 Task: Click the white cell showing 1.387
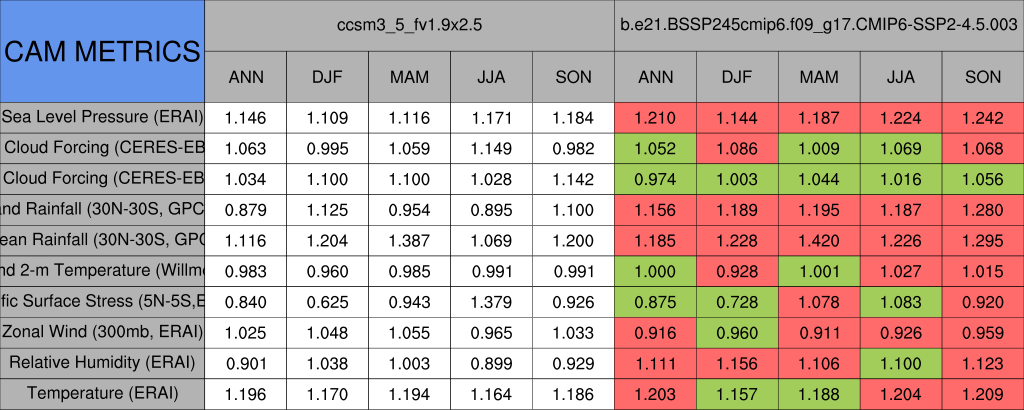click(409, 240)
